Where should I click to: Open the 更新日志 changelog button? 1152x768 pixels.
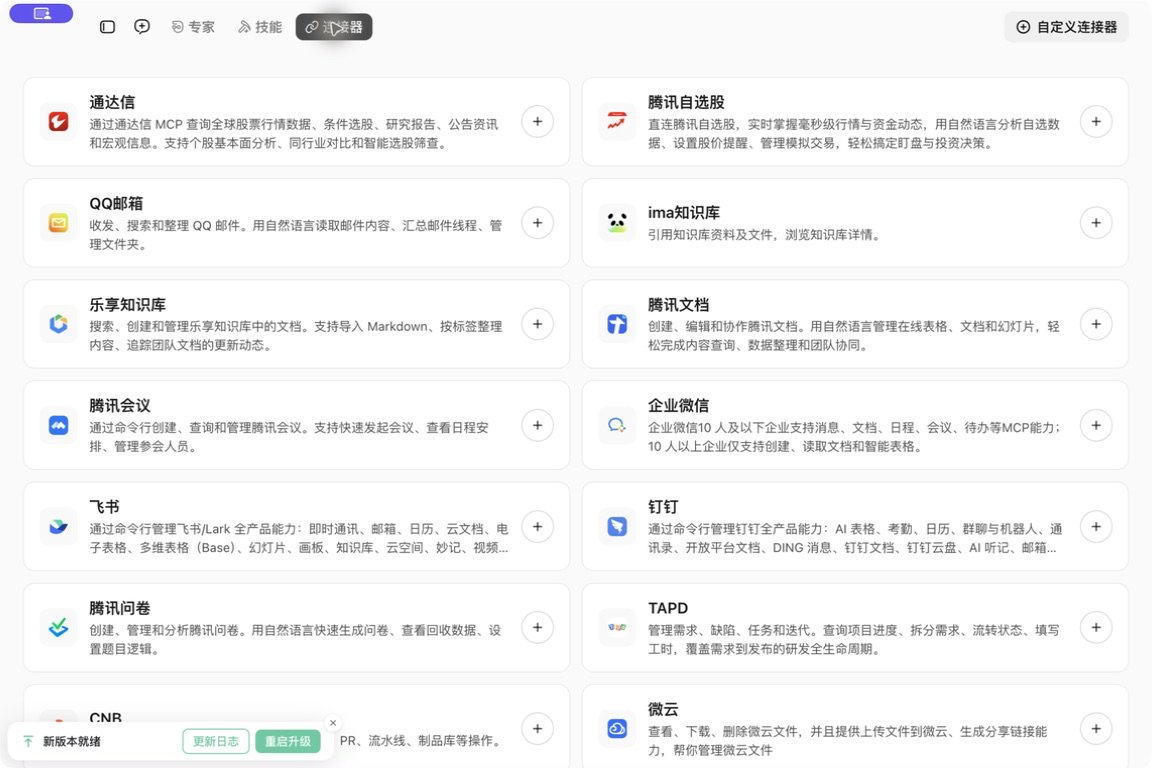click(x=216, y=742)
